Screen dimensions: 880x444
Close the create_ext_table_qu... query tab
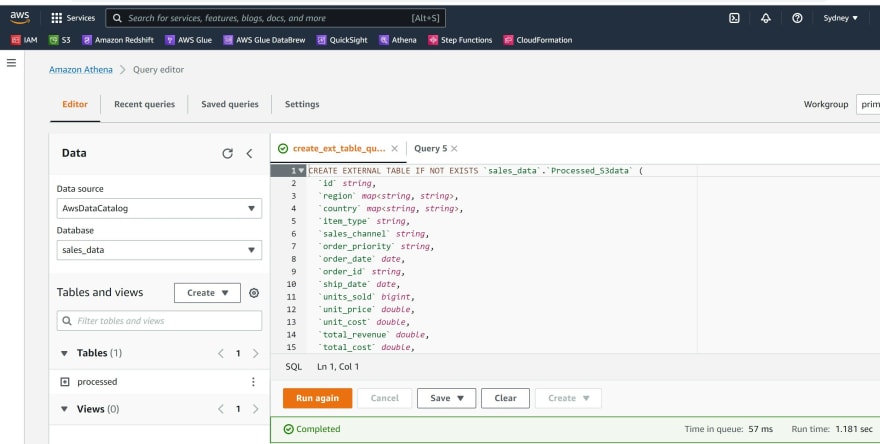[395, 148]
